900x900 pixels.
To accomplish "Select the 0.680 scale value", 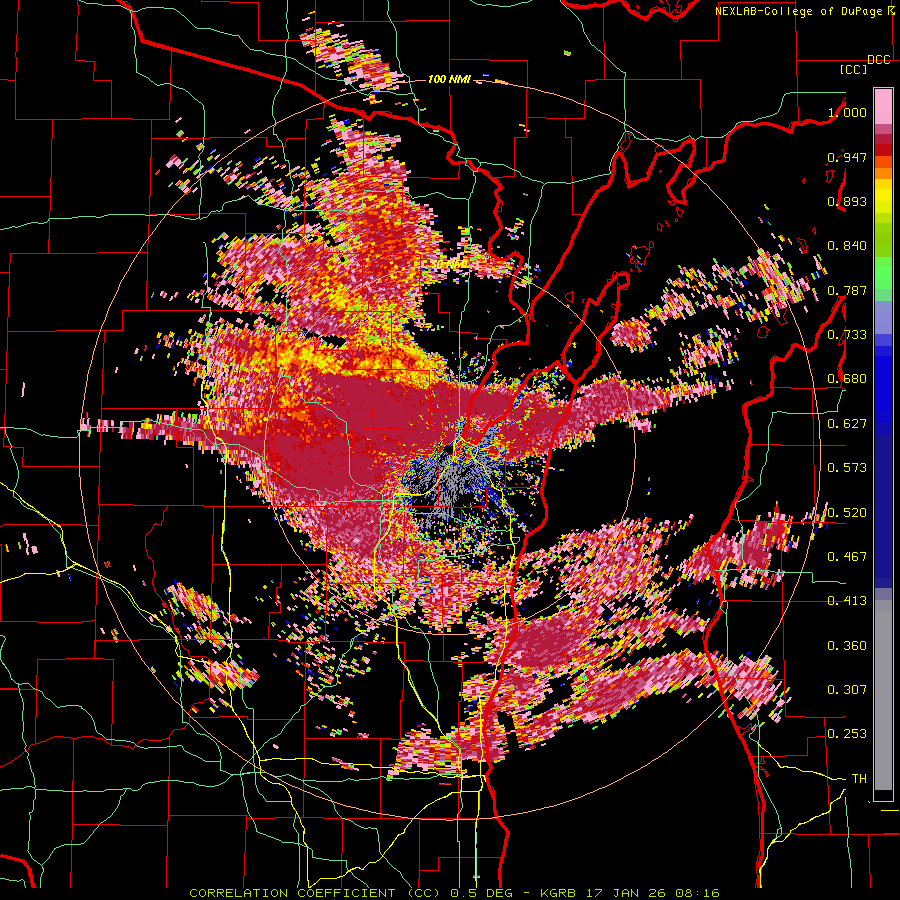I will [x=847, y=379].
